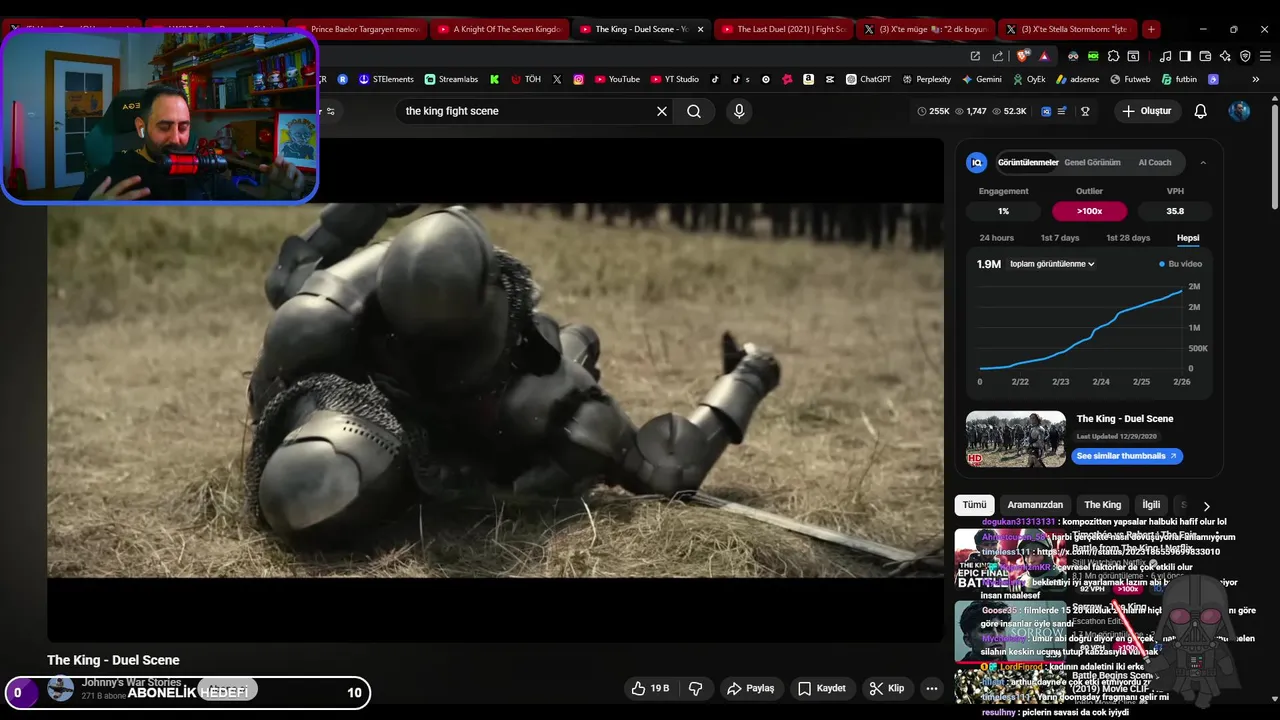This screenshot has width=1280, height=720.
Task: Switch to Görüntülenmeler tab
Action: [x=1028, y=162]
